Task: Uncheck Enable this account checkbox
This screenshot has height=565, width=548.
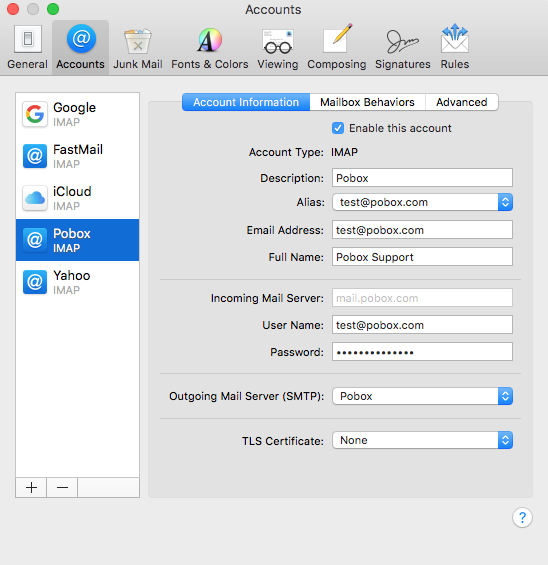Action: [x=338, y=128]
